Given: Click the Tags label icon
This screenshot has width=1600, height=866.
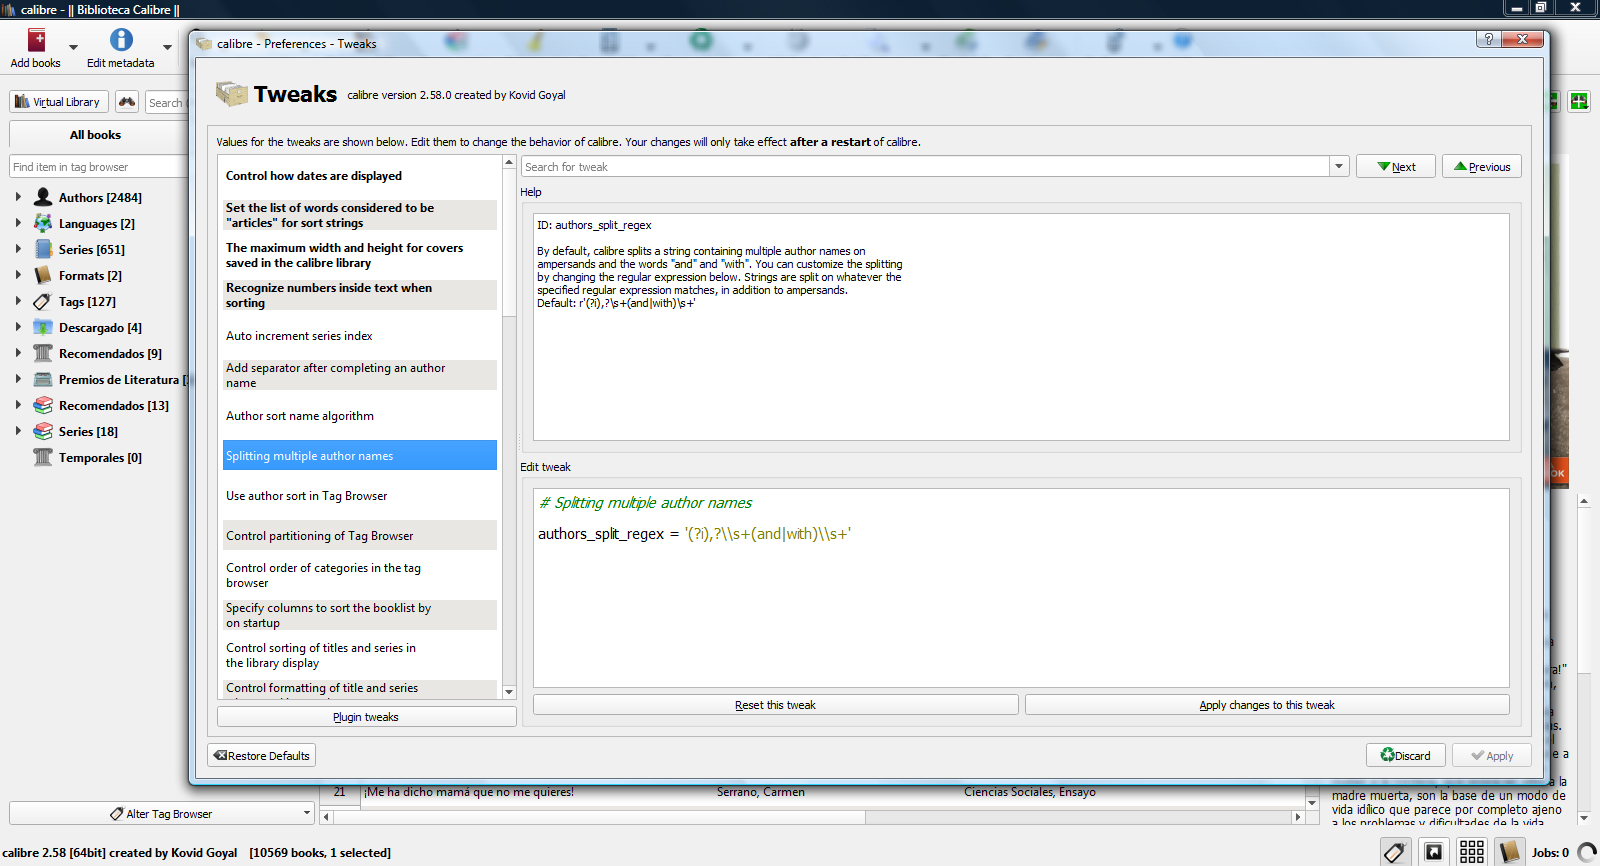Looking at the screenshot, I should [43, 301].
